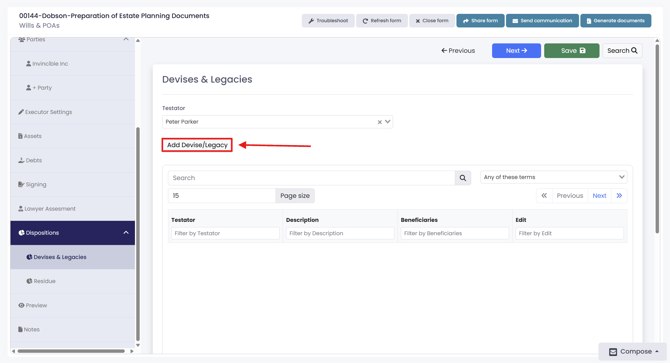The image size is (670, 363).
Task: Open the Preview section
Action: (x=73, y=305)
